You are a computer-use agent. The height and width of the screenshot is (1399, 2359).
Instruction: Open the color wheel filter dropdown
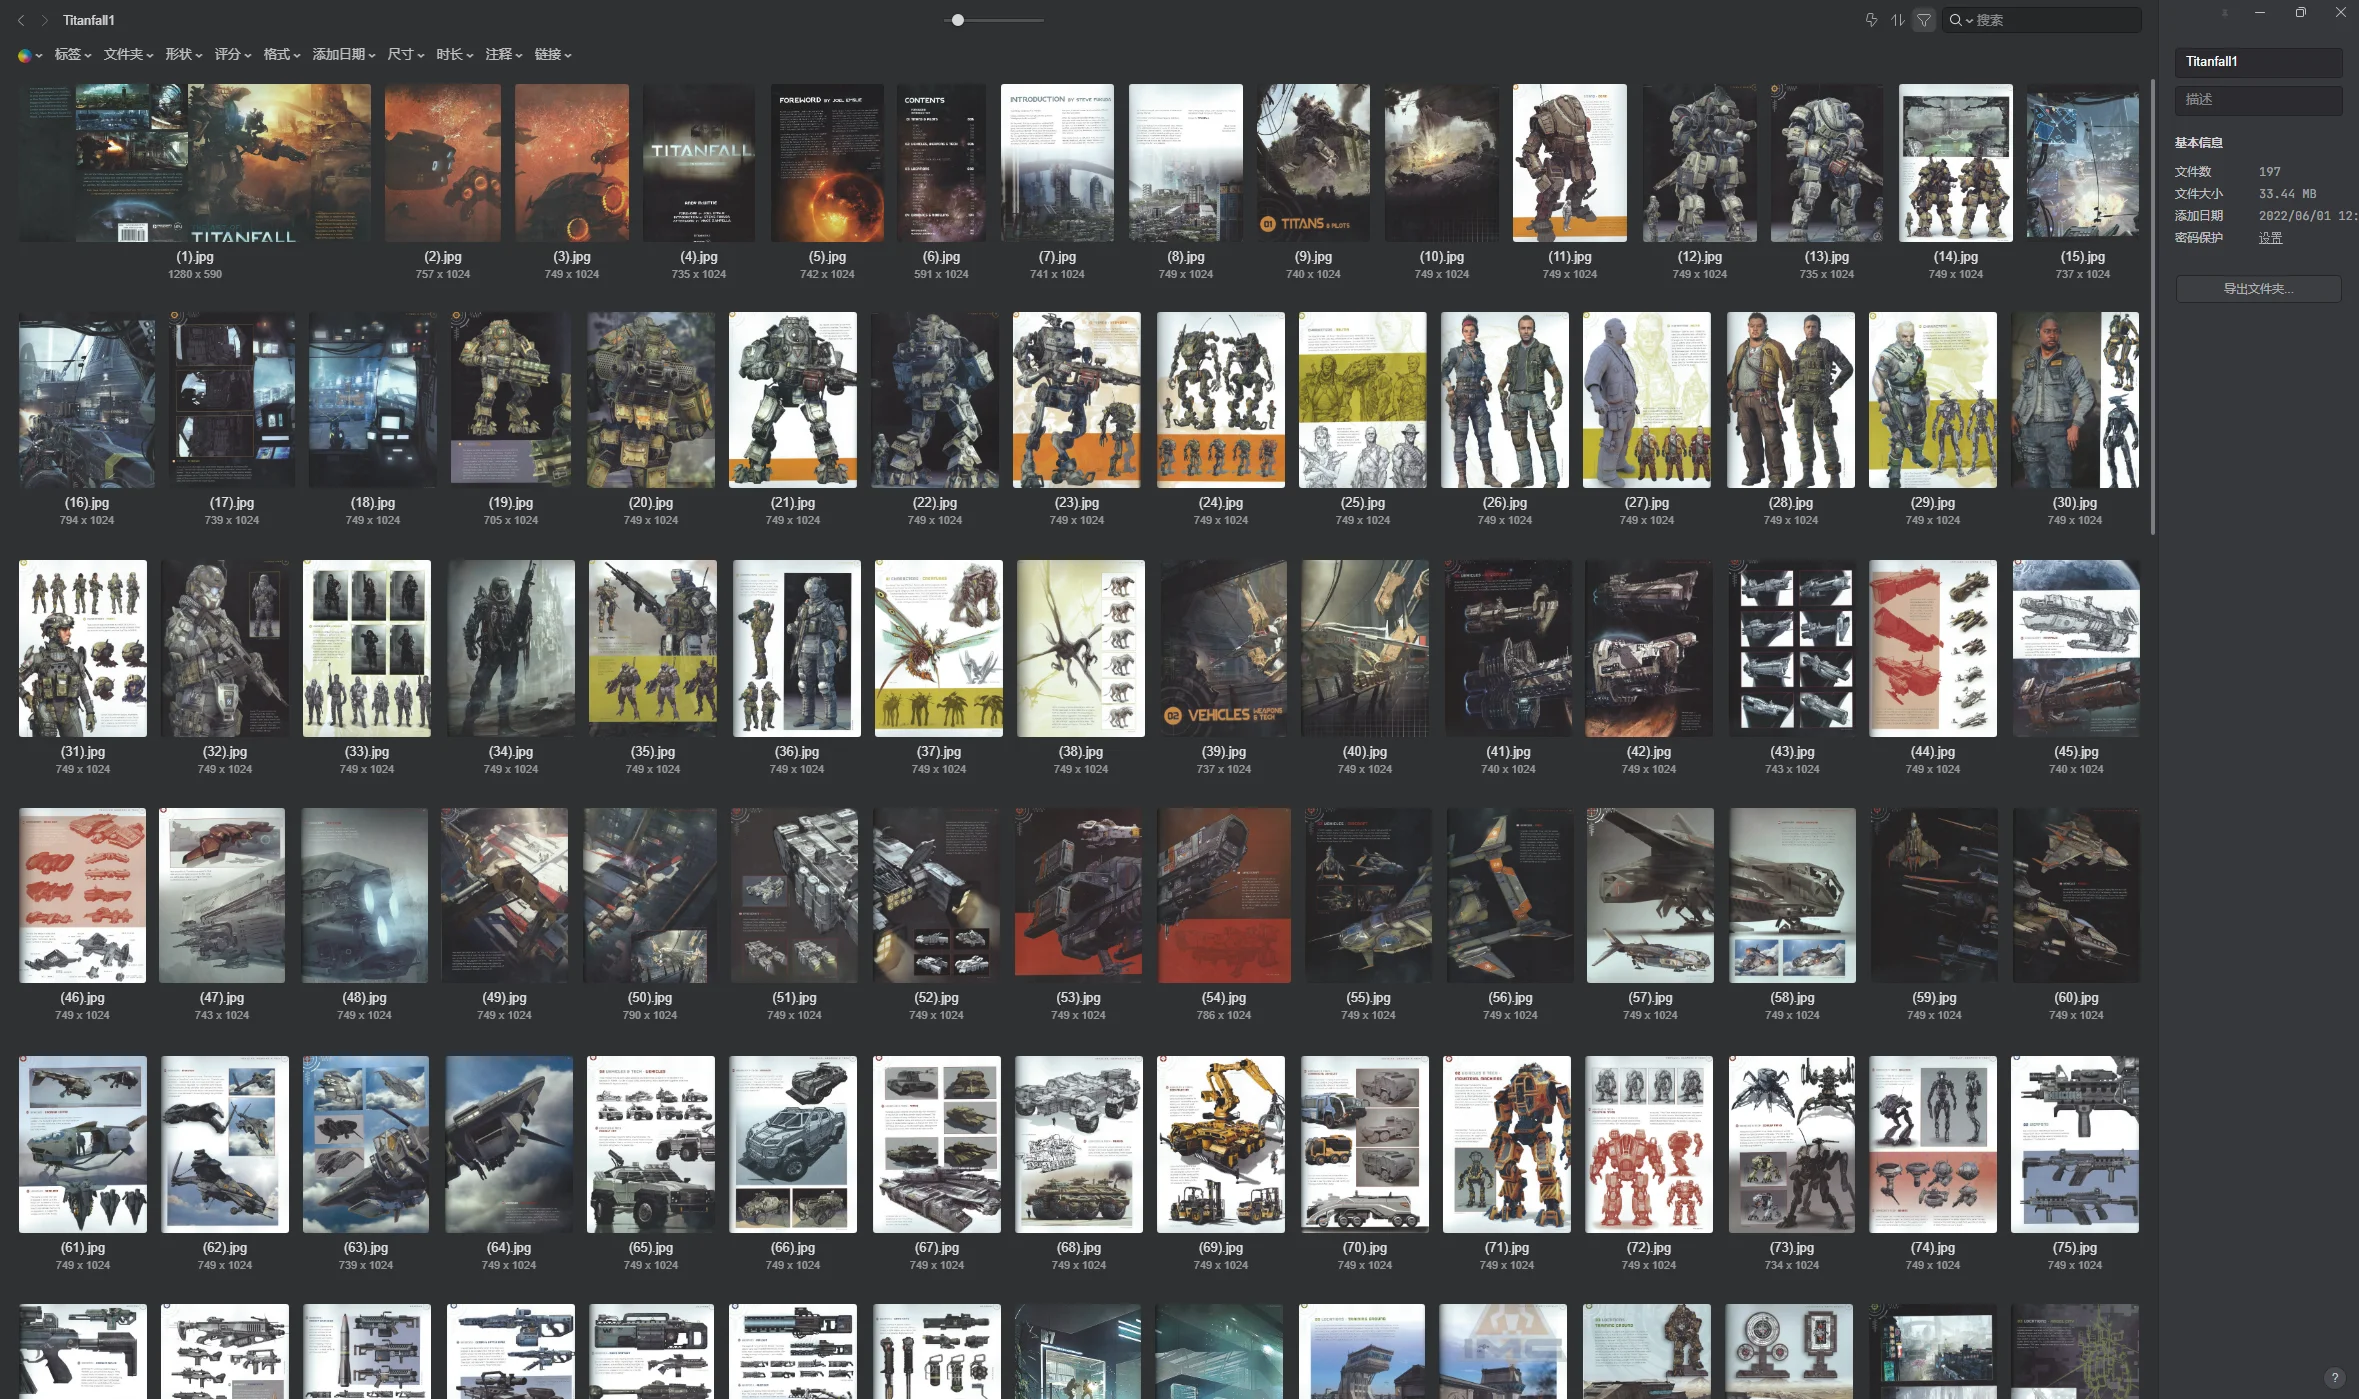pos(30,55)
